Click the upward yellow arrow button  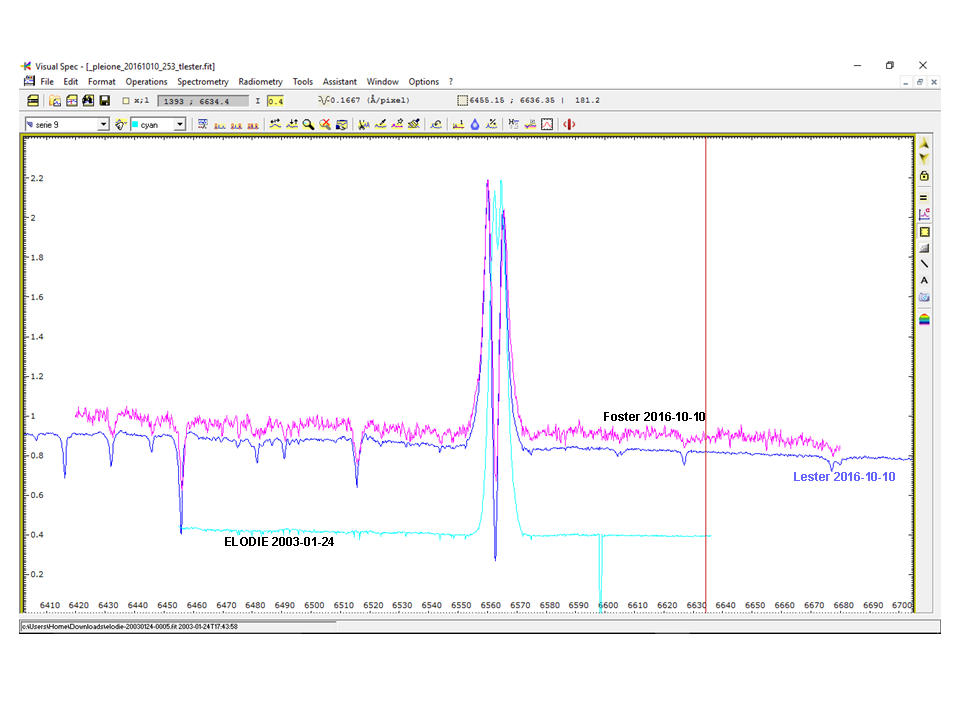(924, 144)
